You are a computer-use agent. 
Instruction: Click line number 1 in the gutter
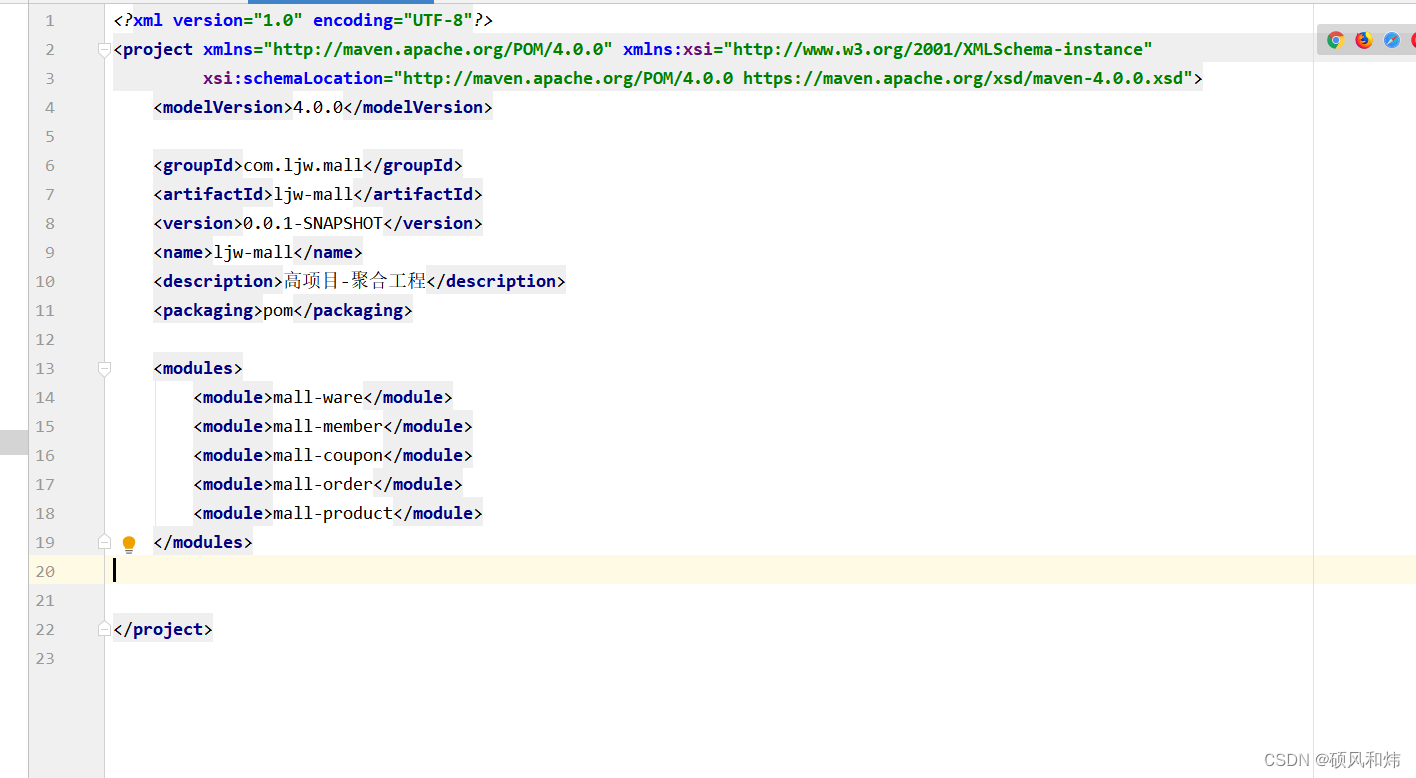(x=50, y=20)
